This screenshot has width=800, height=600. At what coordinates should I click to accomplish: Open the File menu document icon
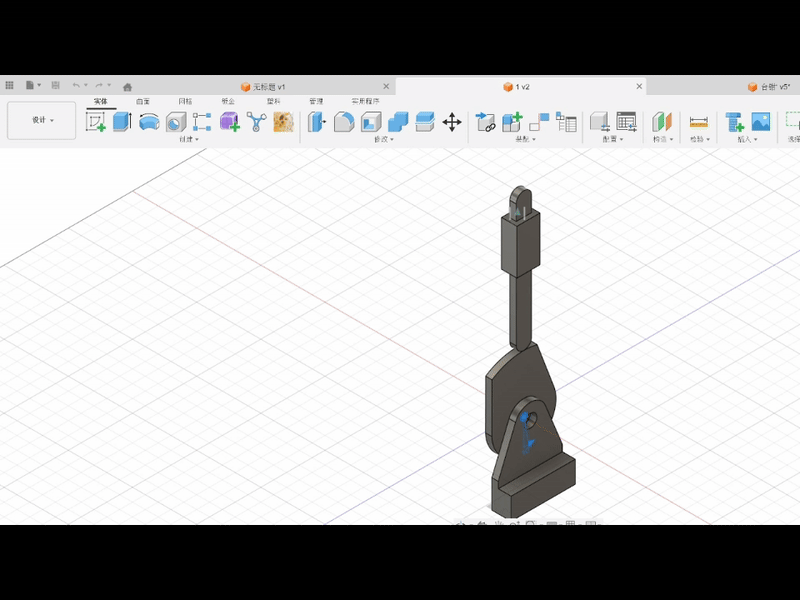point(30,85)
